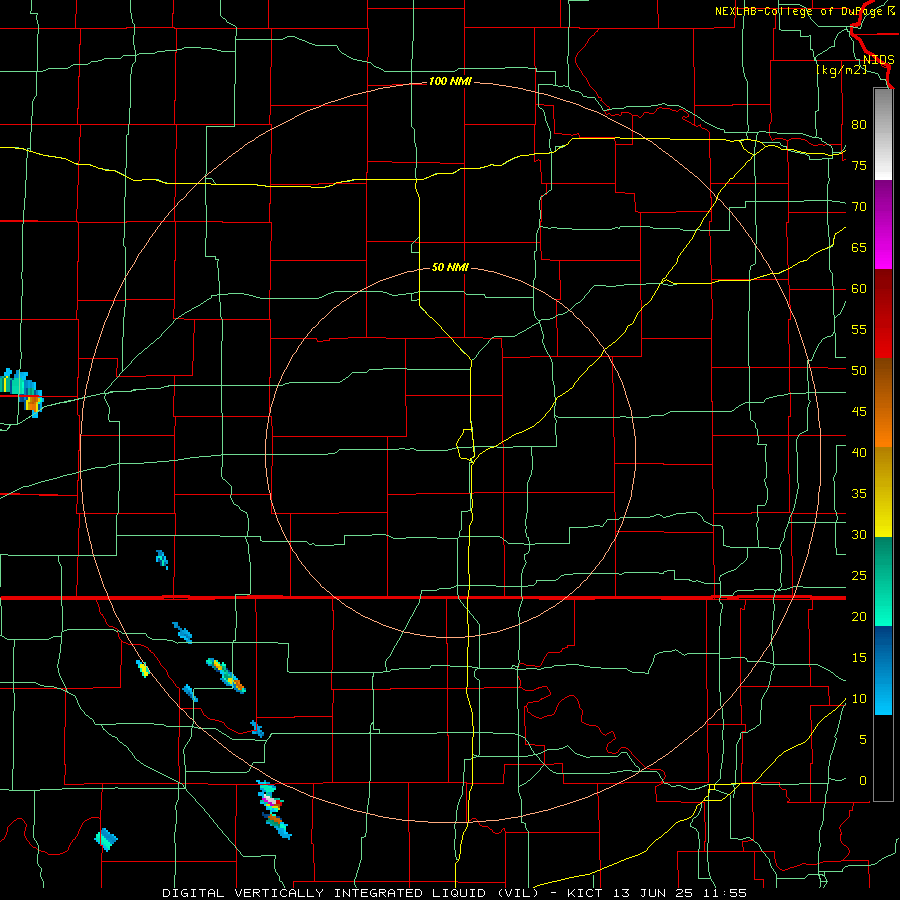
Task: Pick the yellow segment of the color bar
Action: click(883, 492)
